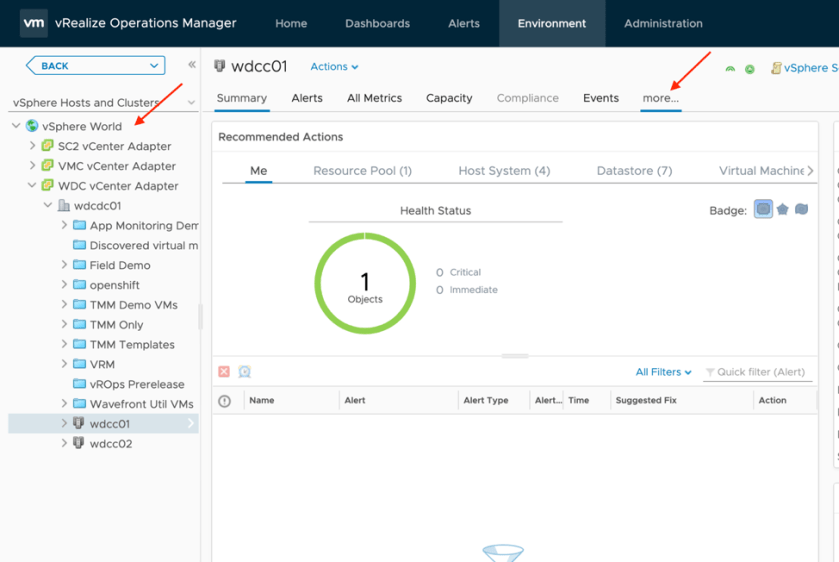The height and width of the screenshot is (562, 839).
Task: Expand the TMM Demo VMs folder
Action: tap(64, 305)
